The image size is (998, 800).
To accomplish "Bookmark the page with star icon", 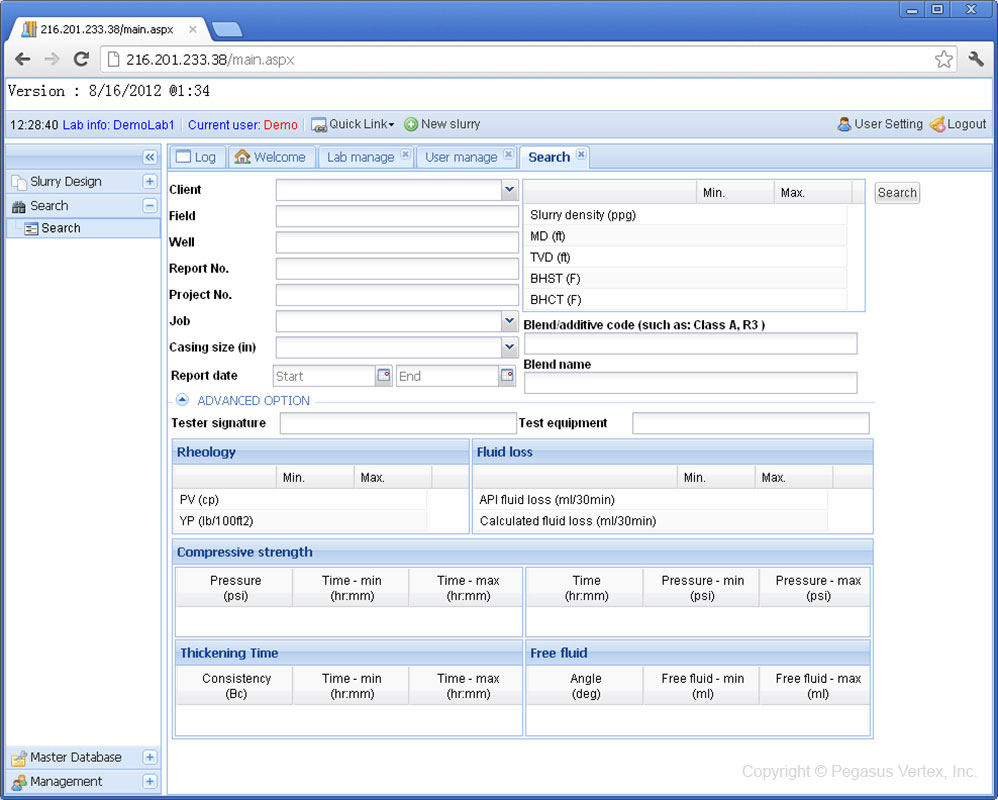I will click(944, 59).
